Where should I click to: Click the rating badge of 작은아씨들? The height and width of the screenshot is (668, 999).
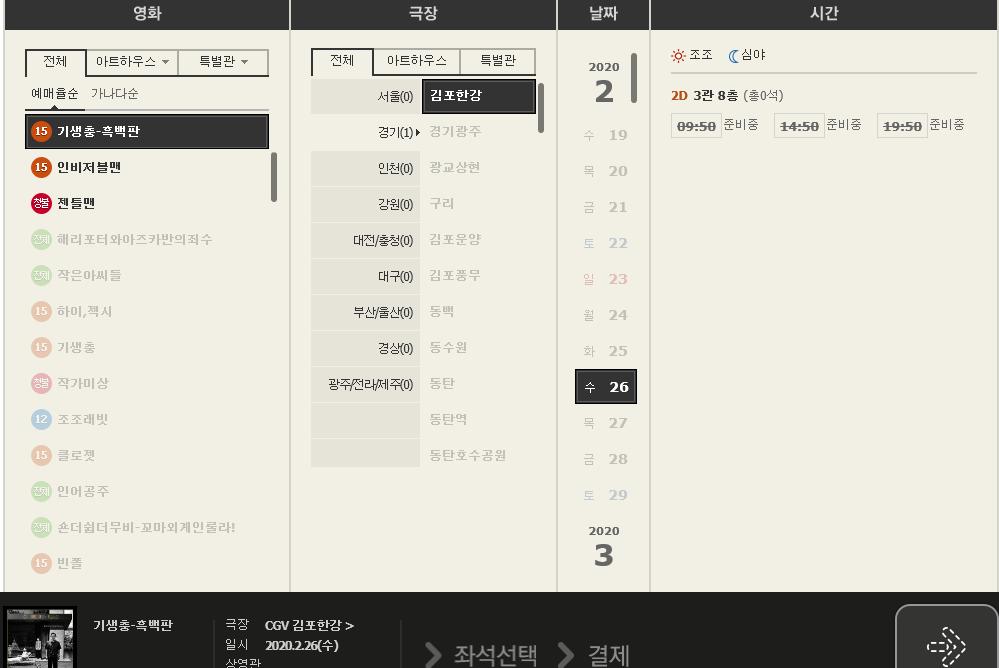[x=41, y=275]
